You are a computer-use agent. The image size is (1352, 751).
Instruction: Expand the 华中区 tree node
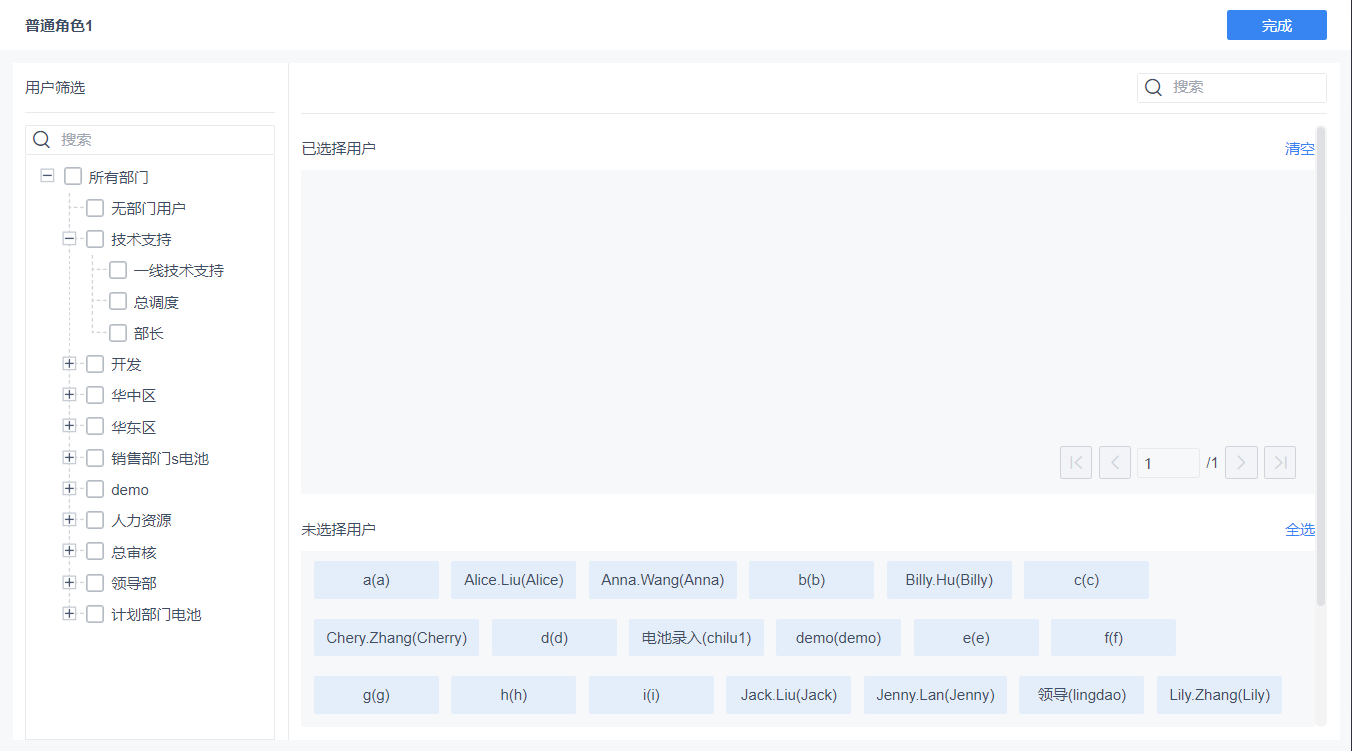point(69,394)
